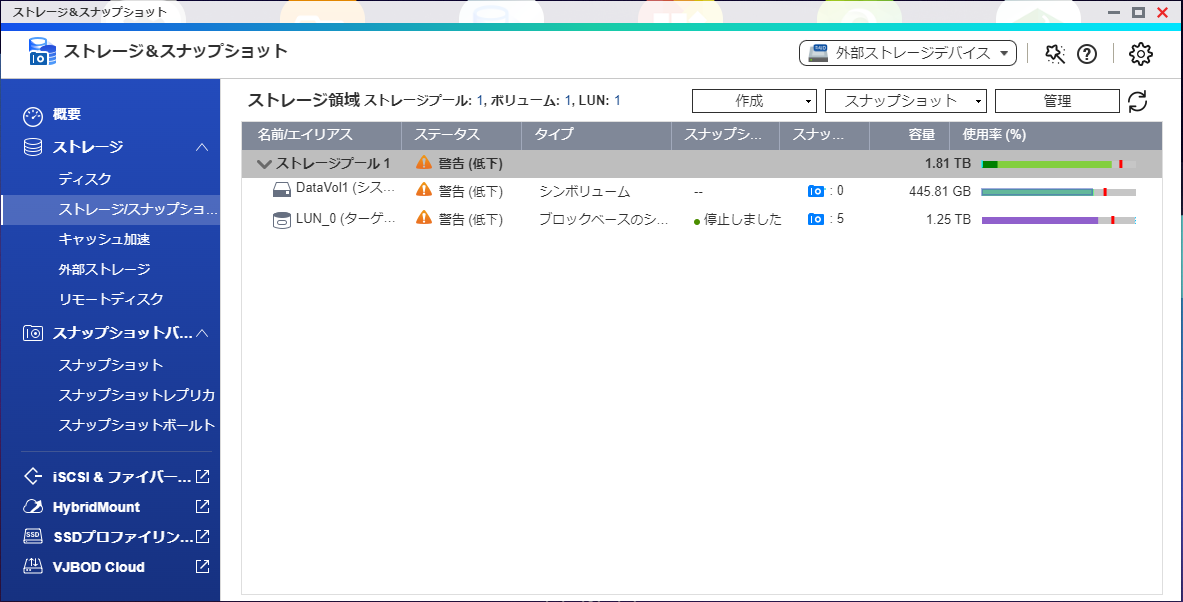
Task: Click snapshot camera icon in DataVol1 row
Action: pyautogui.click(x=816, y=192)
